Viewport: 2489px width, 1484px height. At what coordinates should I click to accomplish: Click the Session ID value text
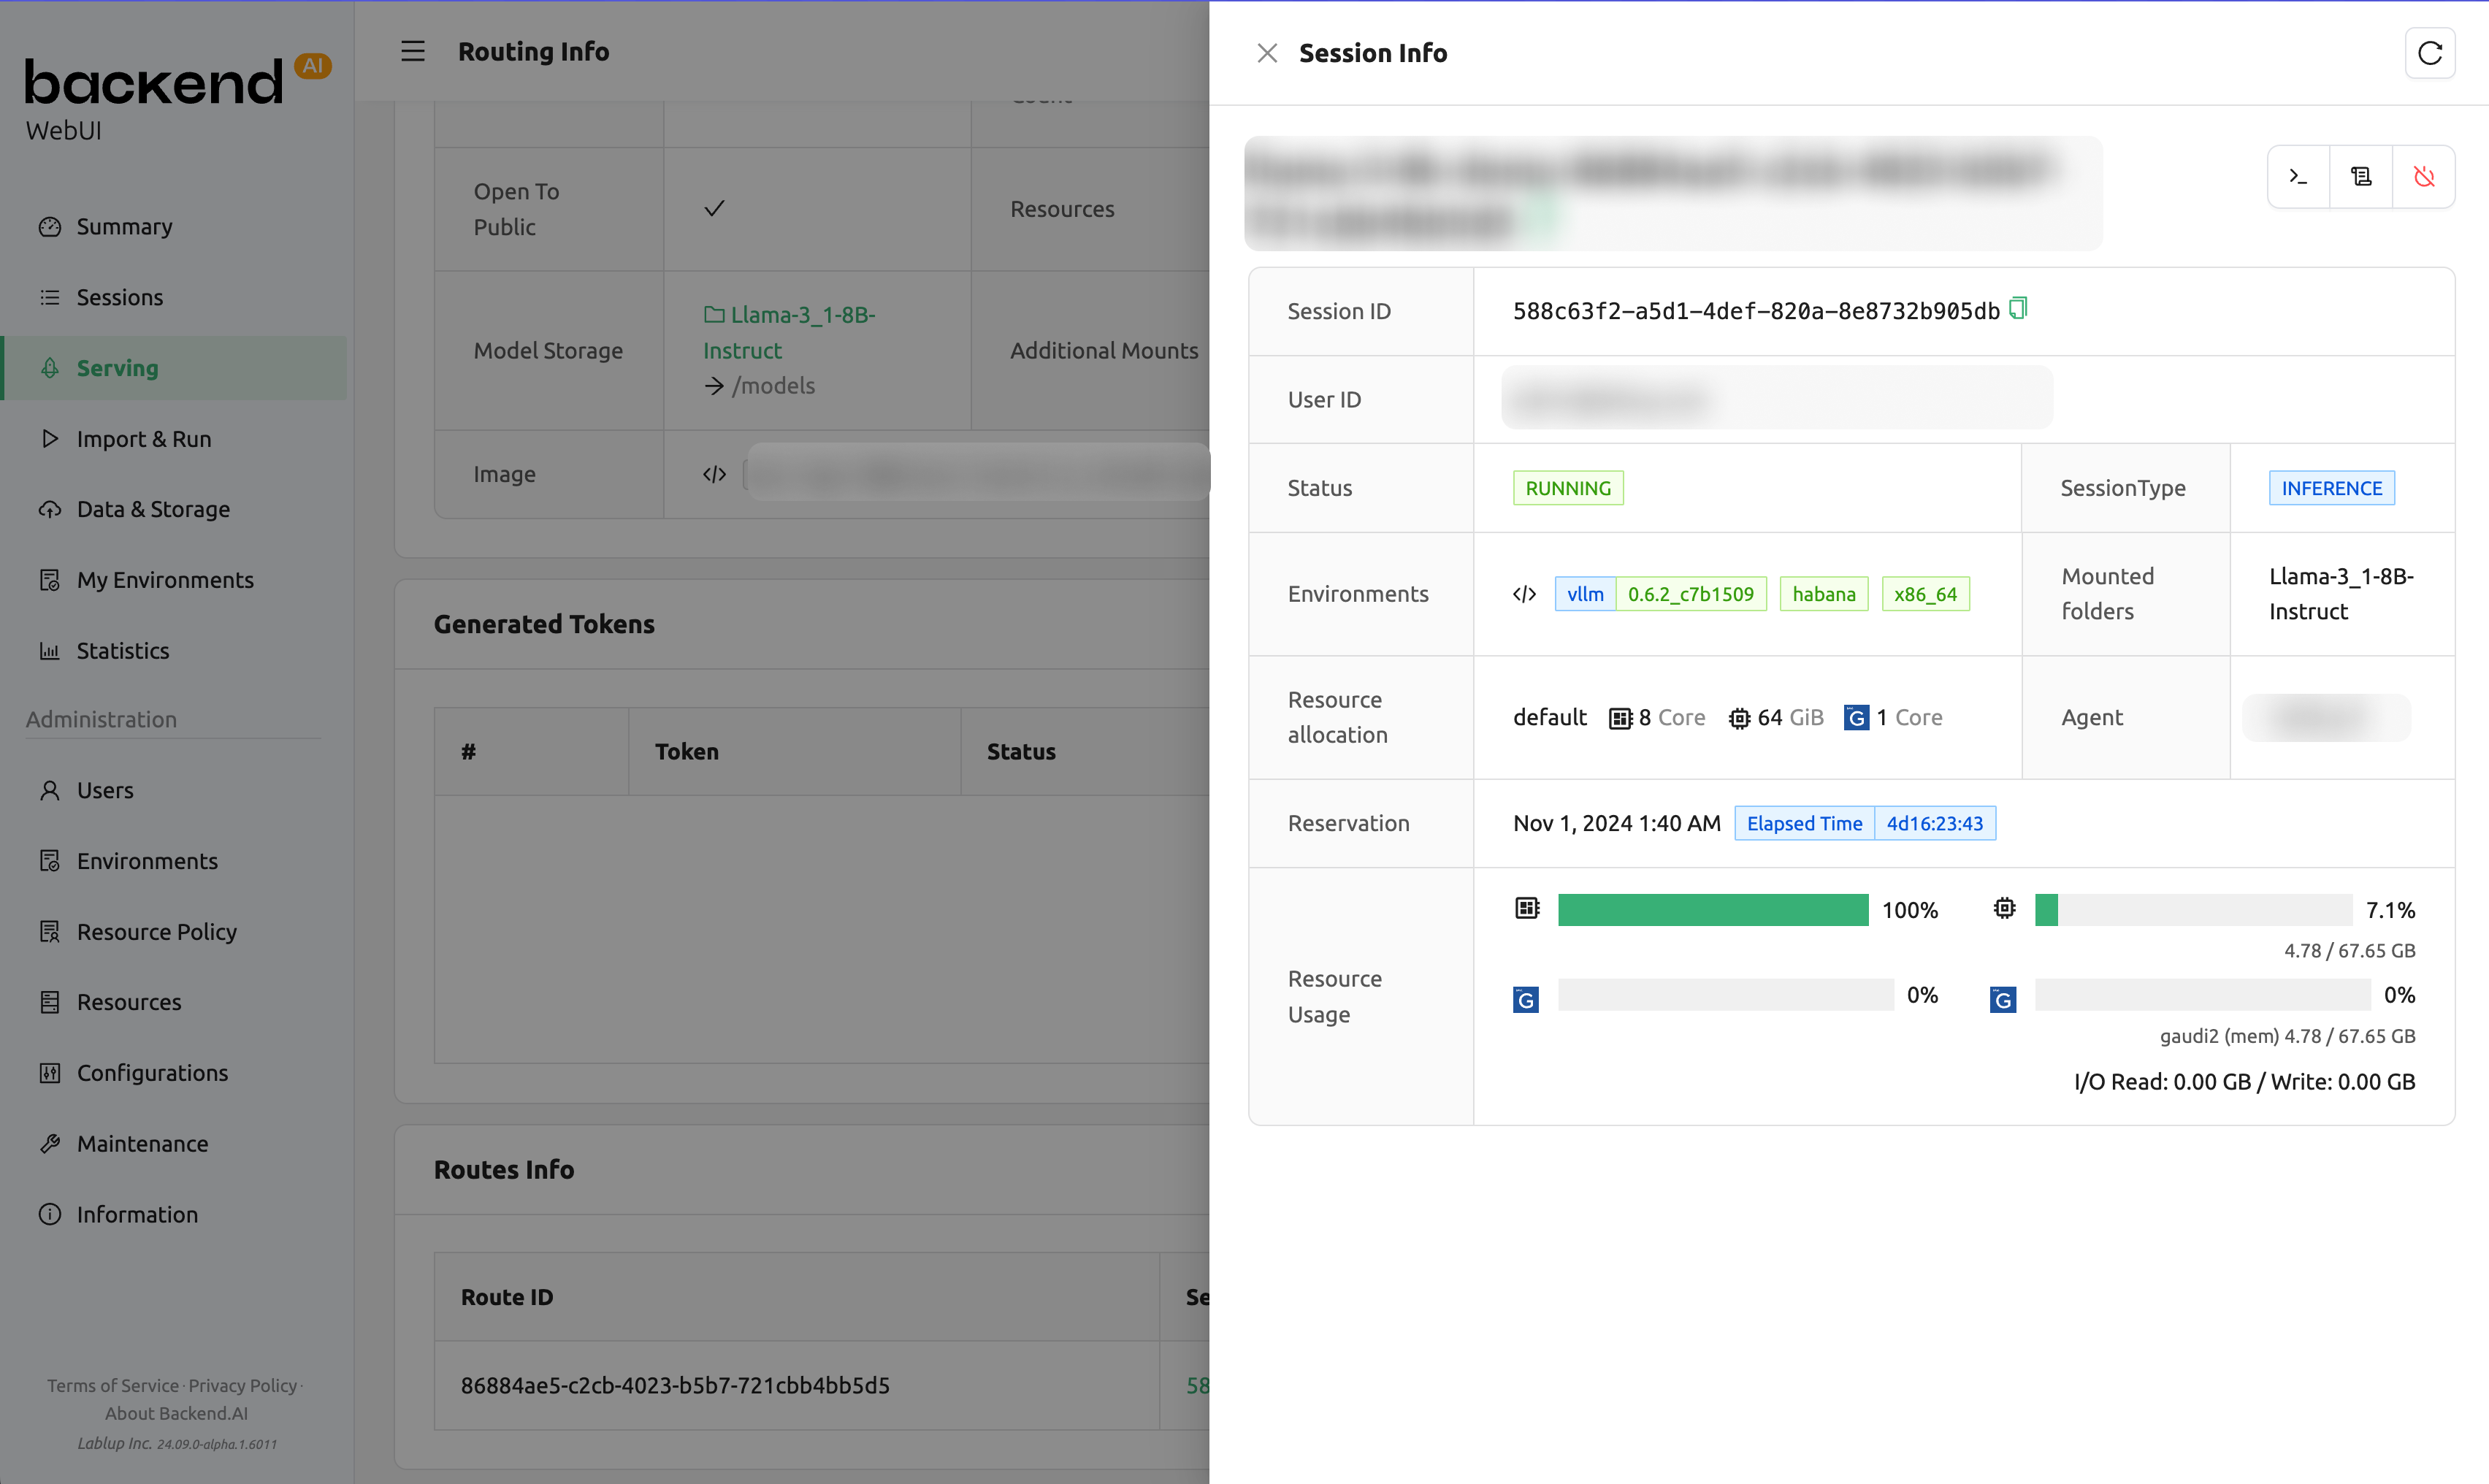1756,311
